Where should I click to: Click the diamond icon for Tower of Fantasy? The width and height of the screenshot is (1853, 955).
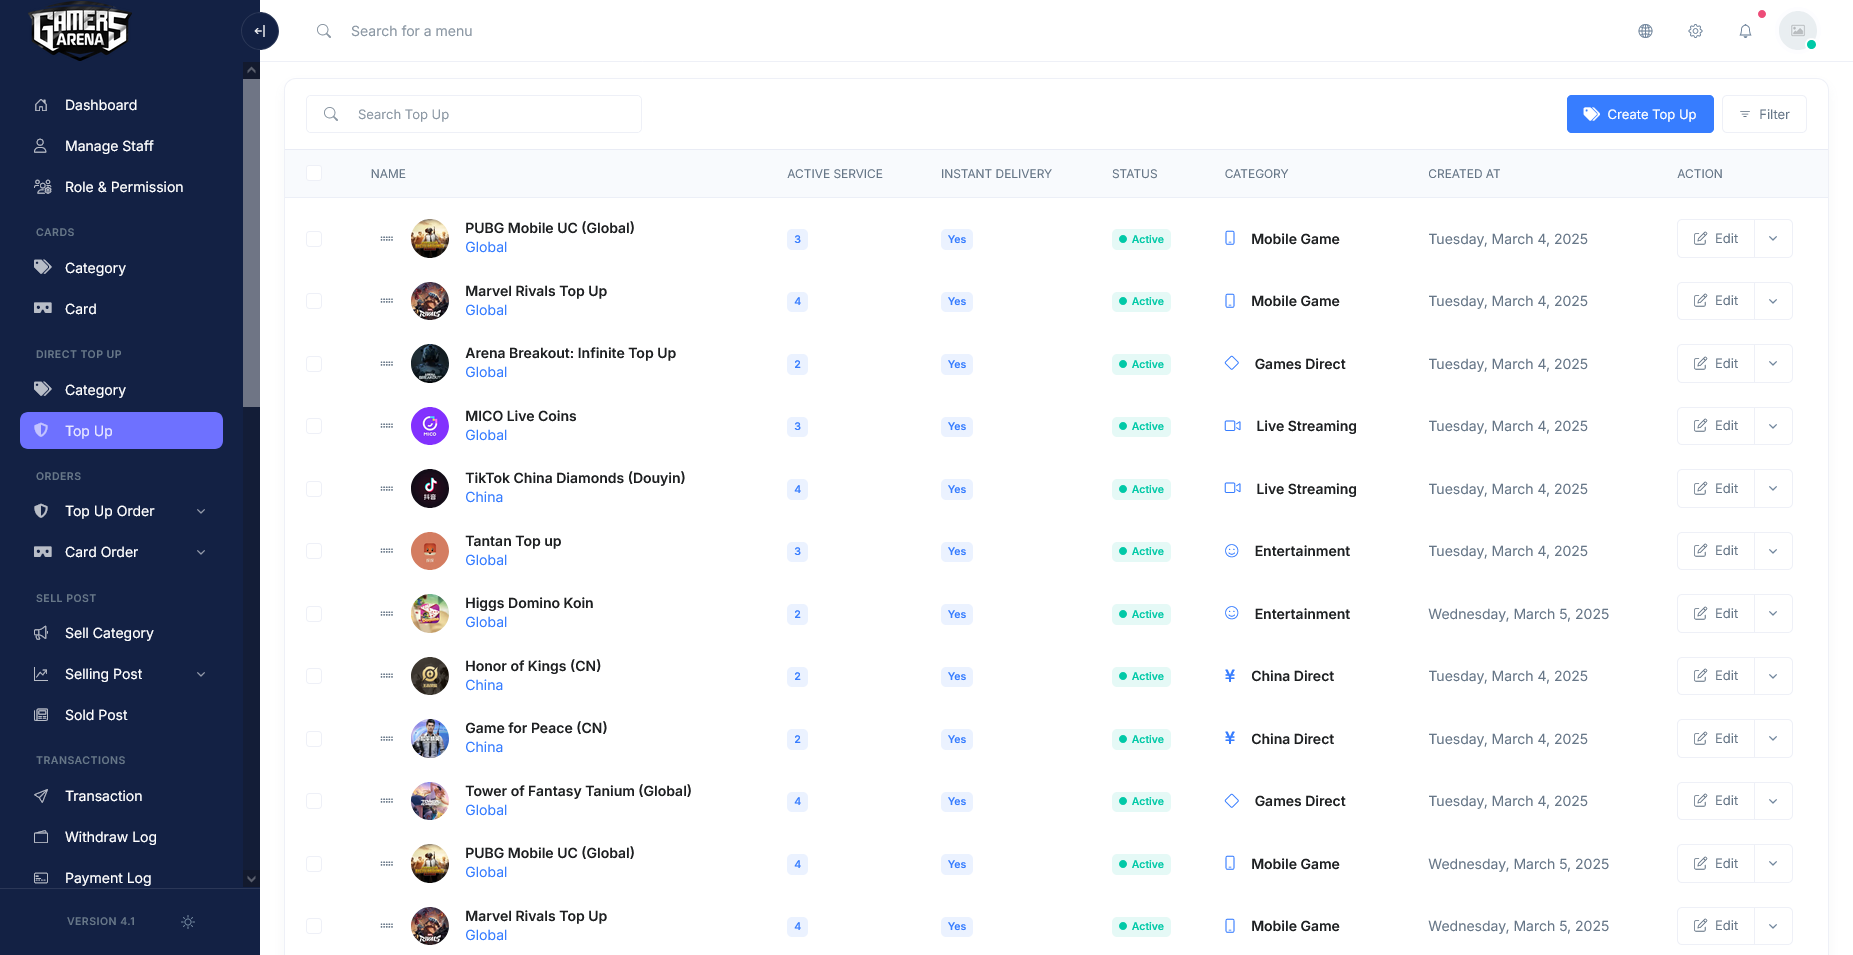click(x=1232, y=801)
